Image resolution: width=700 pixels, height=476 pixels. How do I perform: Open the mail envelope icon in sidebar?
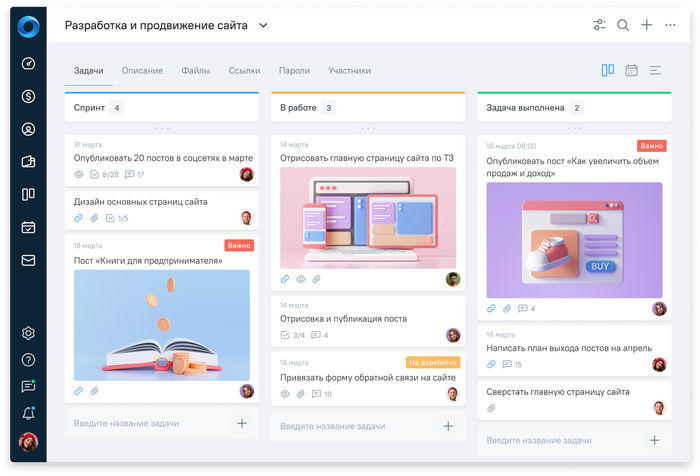click(28, 260)
